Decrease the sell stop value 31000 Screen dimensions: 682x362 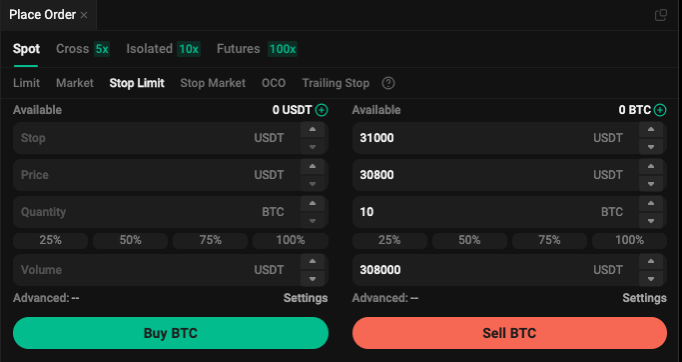click(x=651, y=147)
